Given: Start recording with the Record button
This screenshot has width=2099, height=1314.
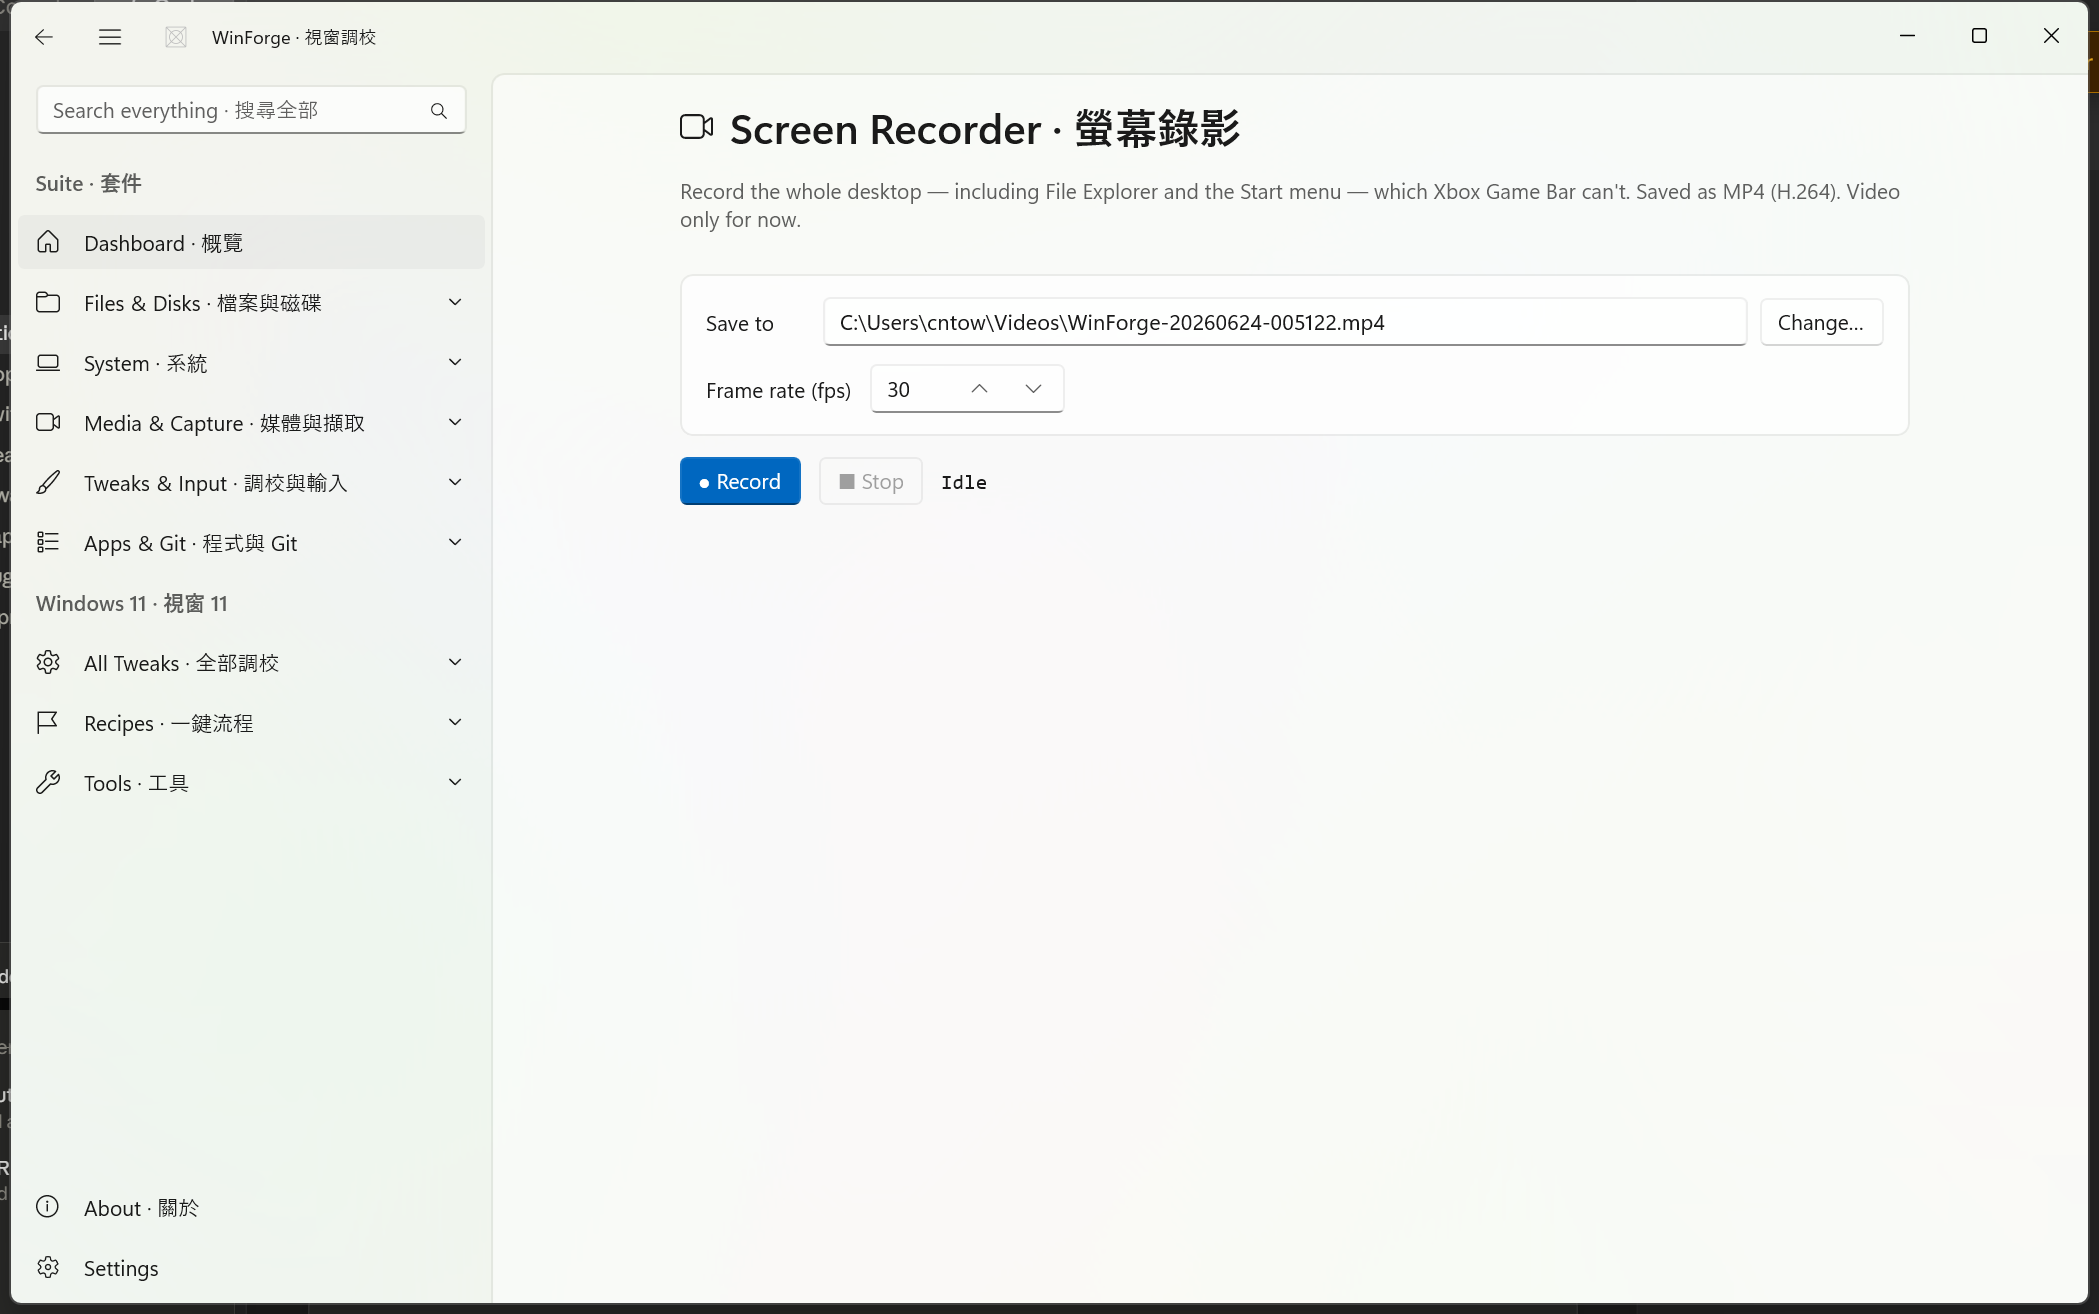Looking at the screenshot, I should point(740,481).
